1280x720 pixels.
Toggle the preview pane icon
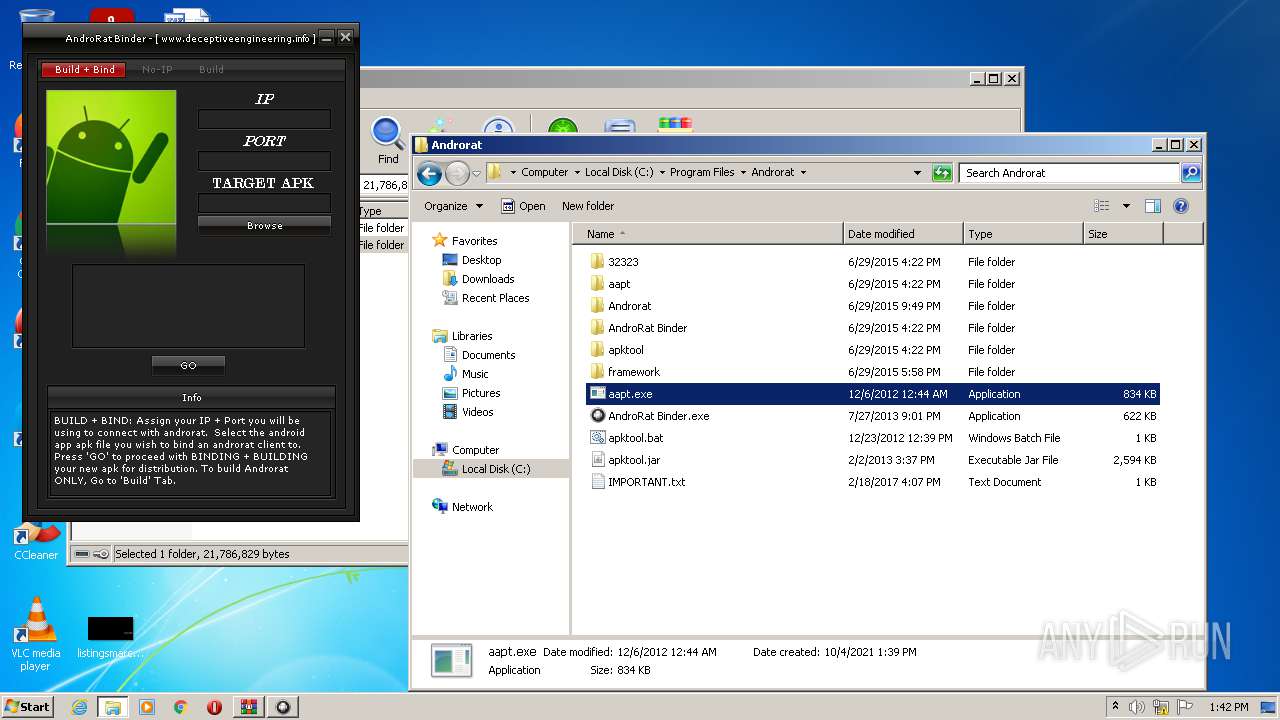pyautogui.click(x=1152, y=206)
